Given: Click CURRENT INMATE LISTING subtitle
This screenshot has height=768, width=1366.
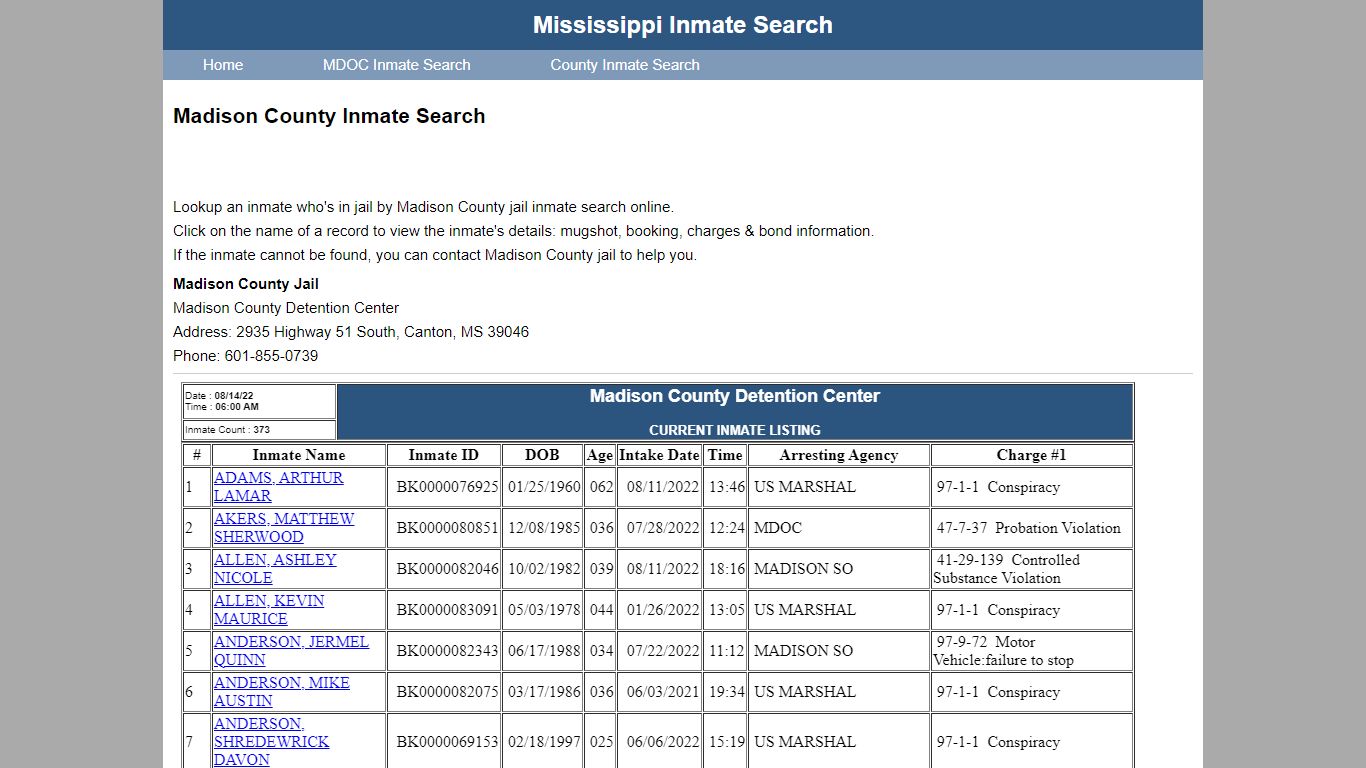Looking at the screenshot, I should (x=735, y=430).
